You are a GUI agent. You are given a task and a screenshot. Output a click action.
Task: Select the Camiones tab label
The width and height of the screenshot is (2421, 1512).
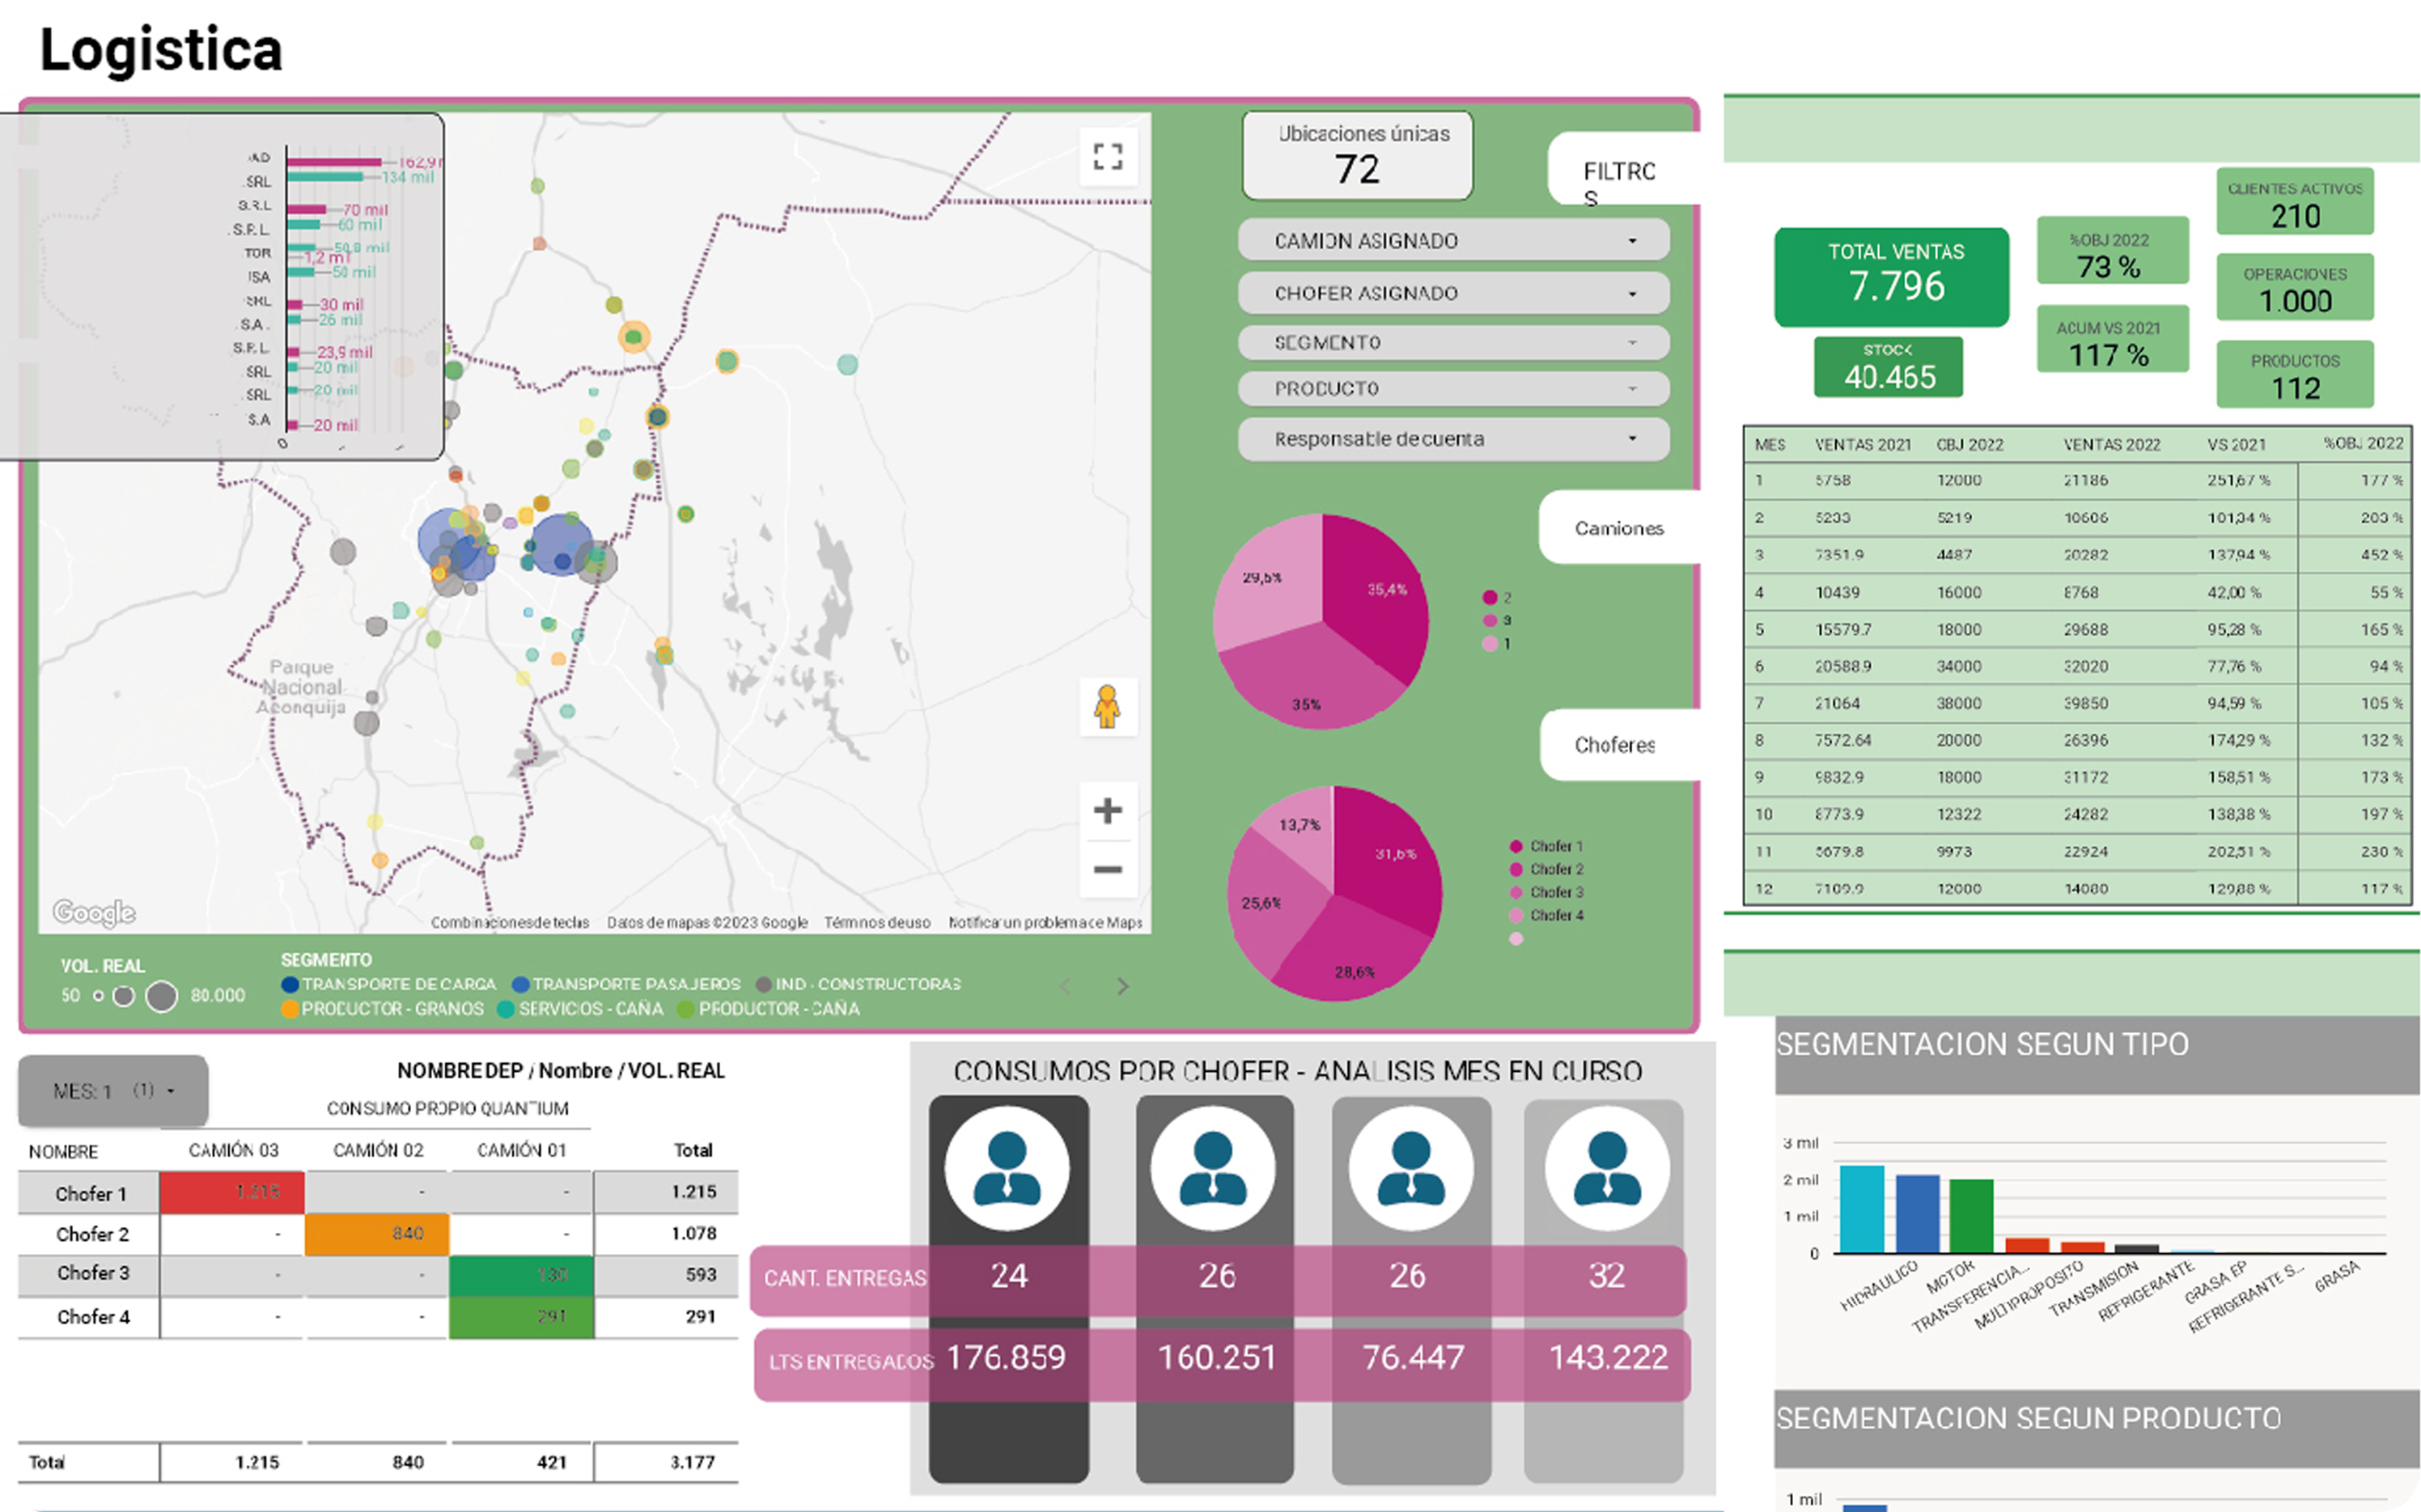[x=1618, y=528]
